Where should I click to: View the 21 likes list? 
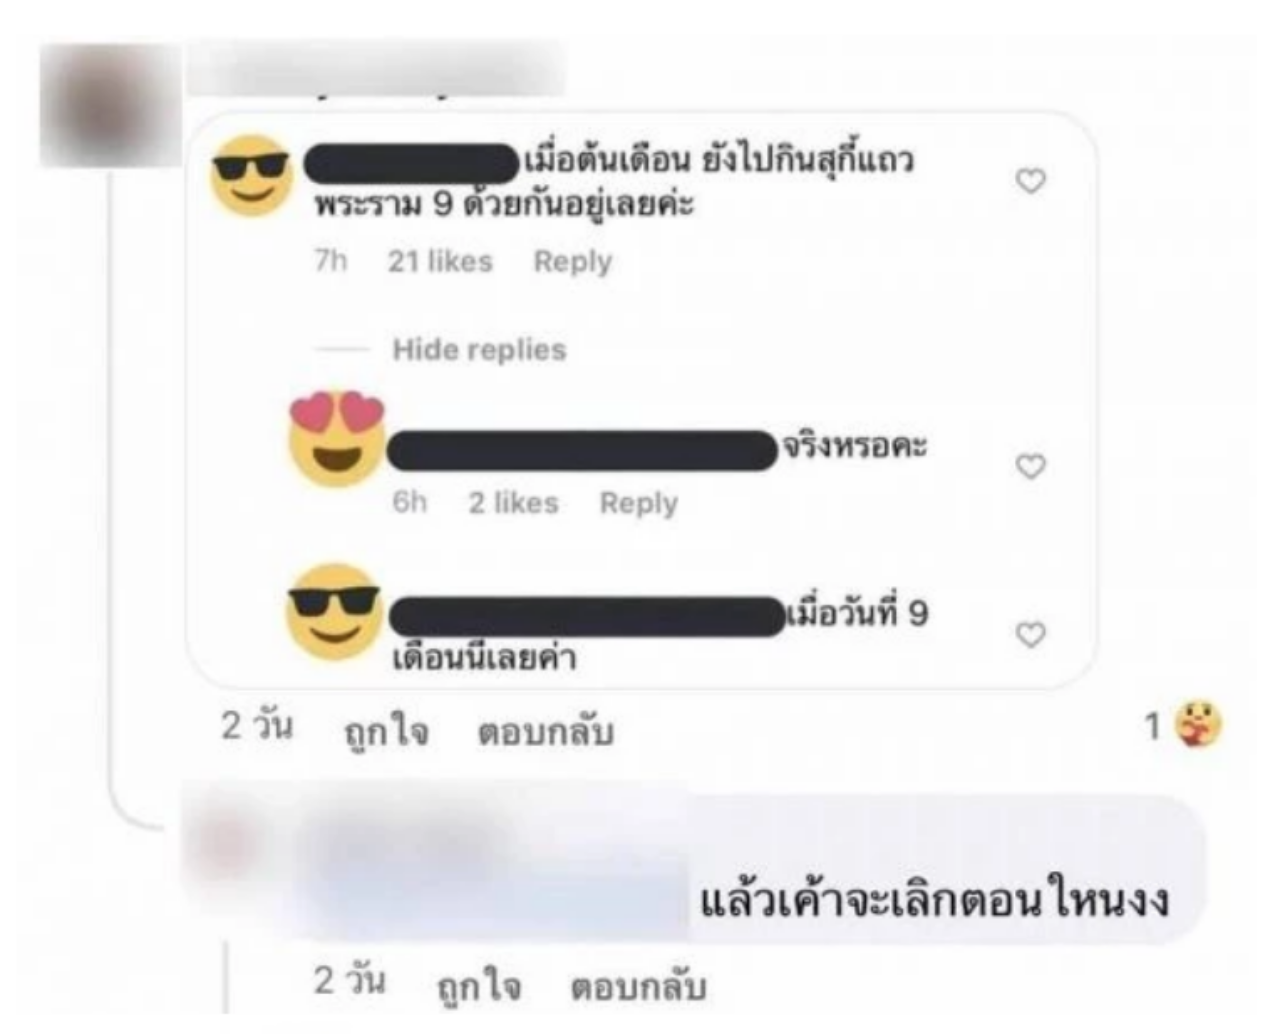pos(440,261)
